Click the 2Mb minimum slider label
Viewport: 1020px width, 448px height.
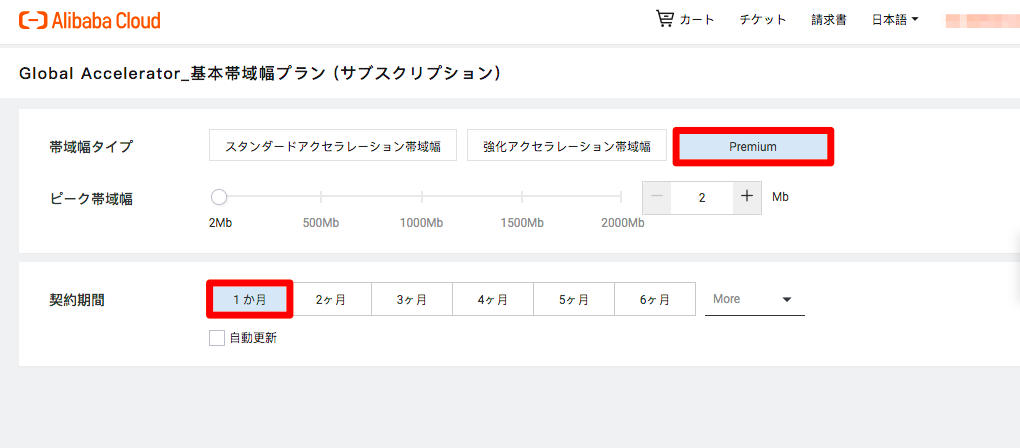click(x=221, y=223)
